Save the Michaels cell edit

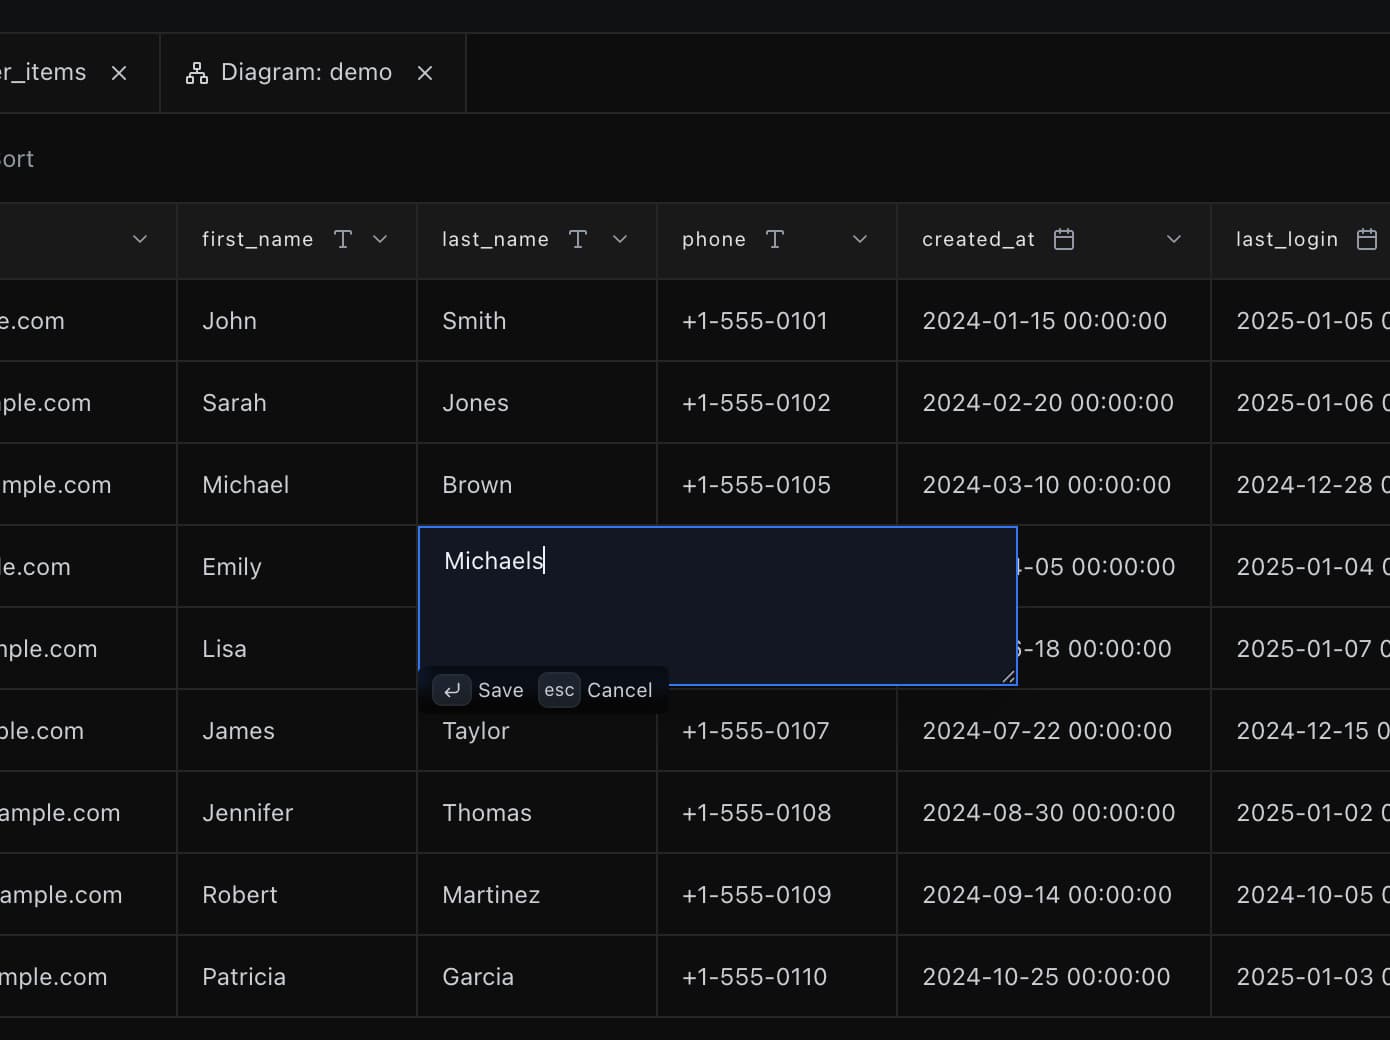(500, 690)
